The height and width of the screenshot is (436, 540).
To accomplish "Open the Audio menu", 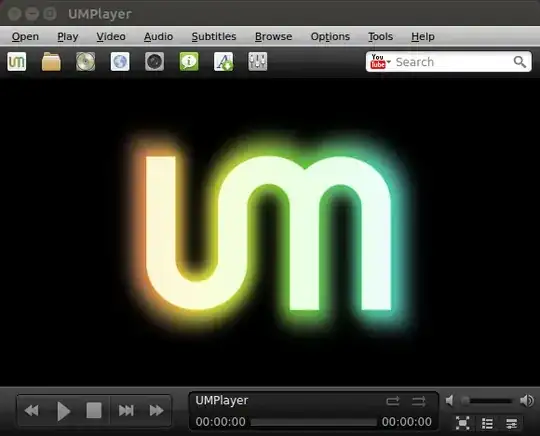I will click(x=158, y=37).
